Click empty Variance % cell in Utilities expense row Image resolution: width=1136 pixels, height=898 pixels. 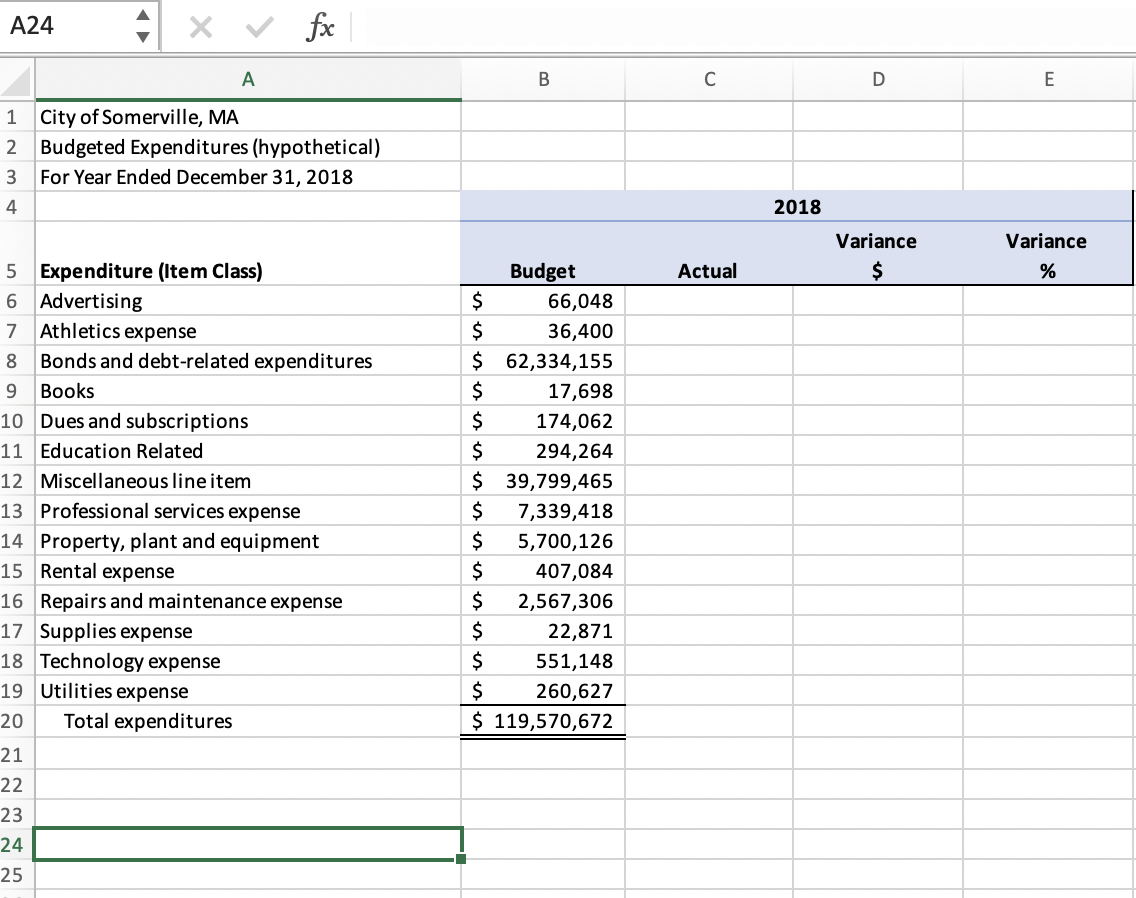pos(1049,691)
